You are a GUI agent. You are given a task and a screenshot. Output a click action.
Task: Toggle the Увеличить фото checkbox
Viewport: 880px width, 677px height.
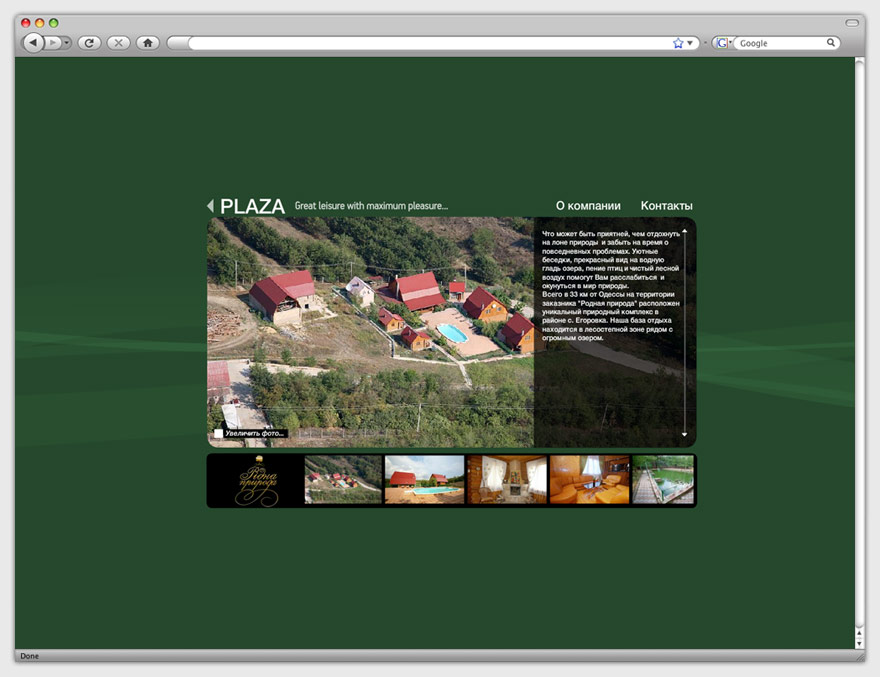tap(218, 433)
